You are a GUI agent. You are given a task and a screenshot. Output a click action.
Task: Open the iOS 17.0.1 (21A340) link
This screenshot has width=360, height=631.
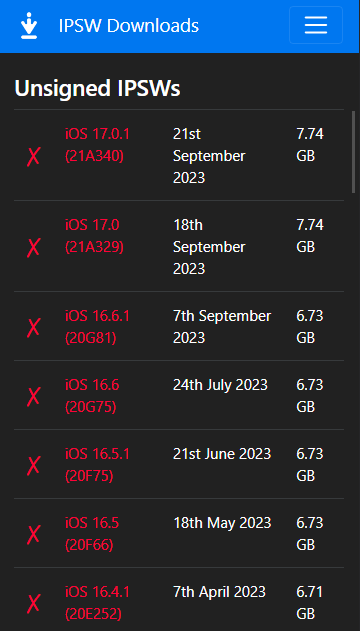[x=97, y=145]
